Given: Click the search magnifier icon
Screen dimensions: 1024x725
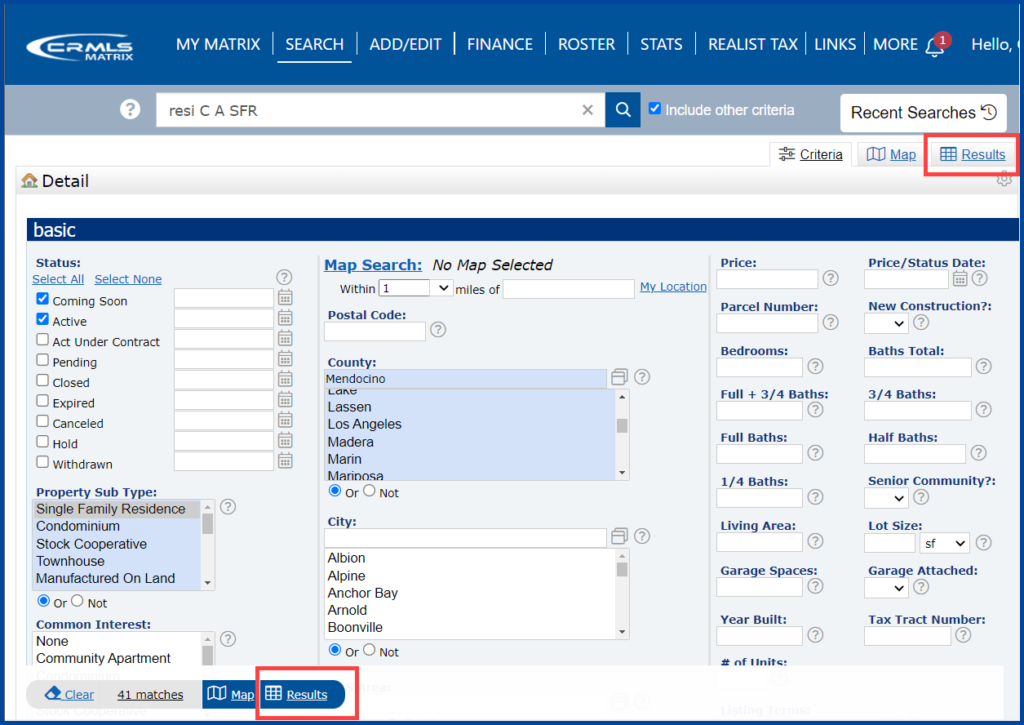Looking at the screenshot, I should [x=621, y=110].
